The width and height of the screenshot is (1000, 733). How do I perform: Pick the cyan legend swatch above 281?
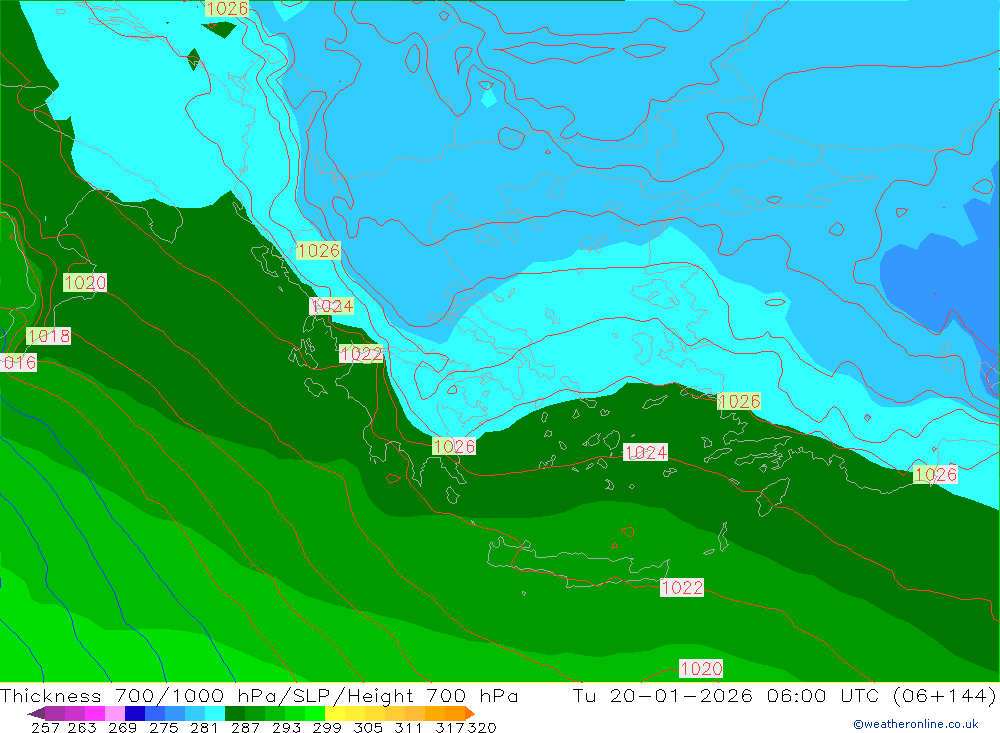[x=215, y=713]
